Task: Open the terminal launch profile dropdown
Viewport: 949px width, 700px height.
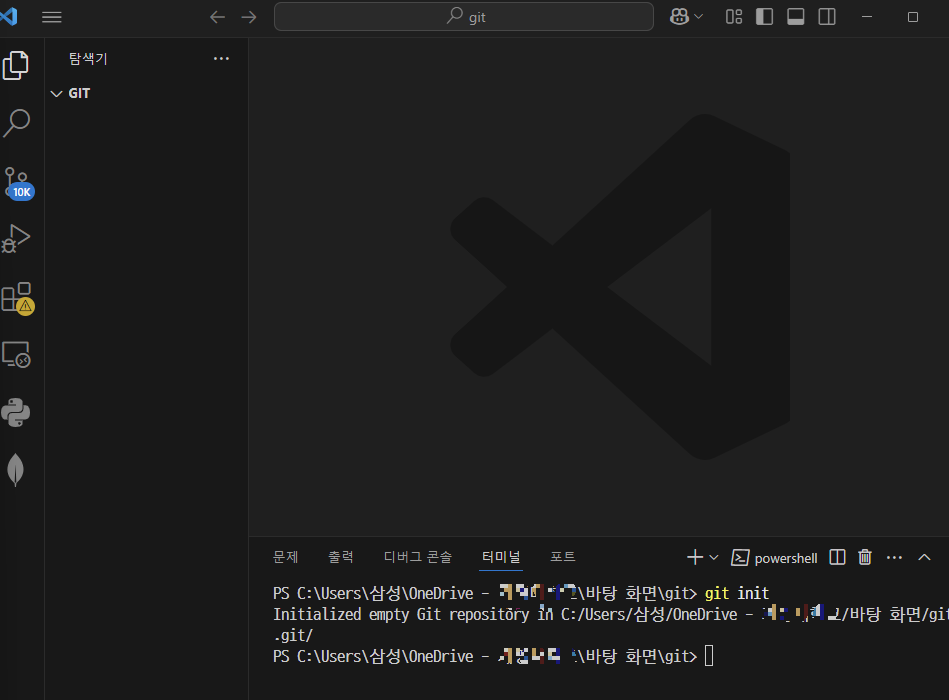Action: (714, 557)
